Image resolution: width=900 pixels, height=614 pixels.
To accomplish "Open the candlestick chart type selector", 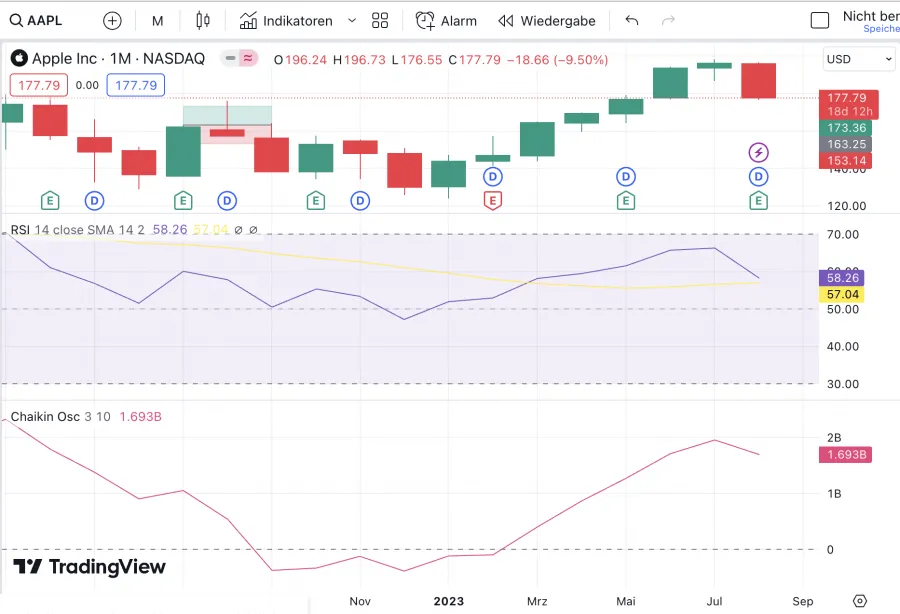I will click(204, 20).
